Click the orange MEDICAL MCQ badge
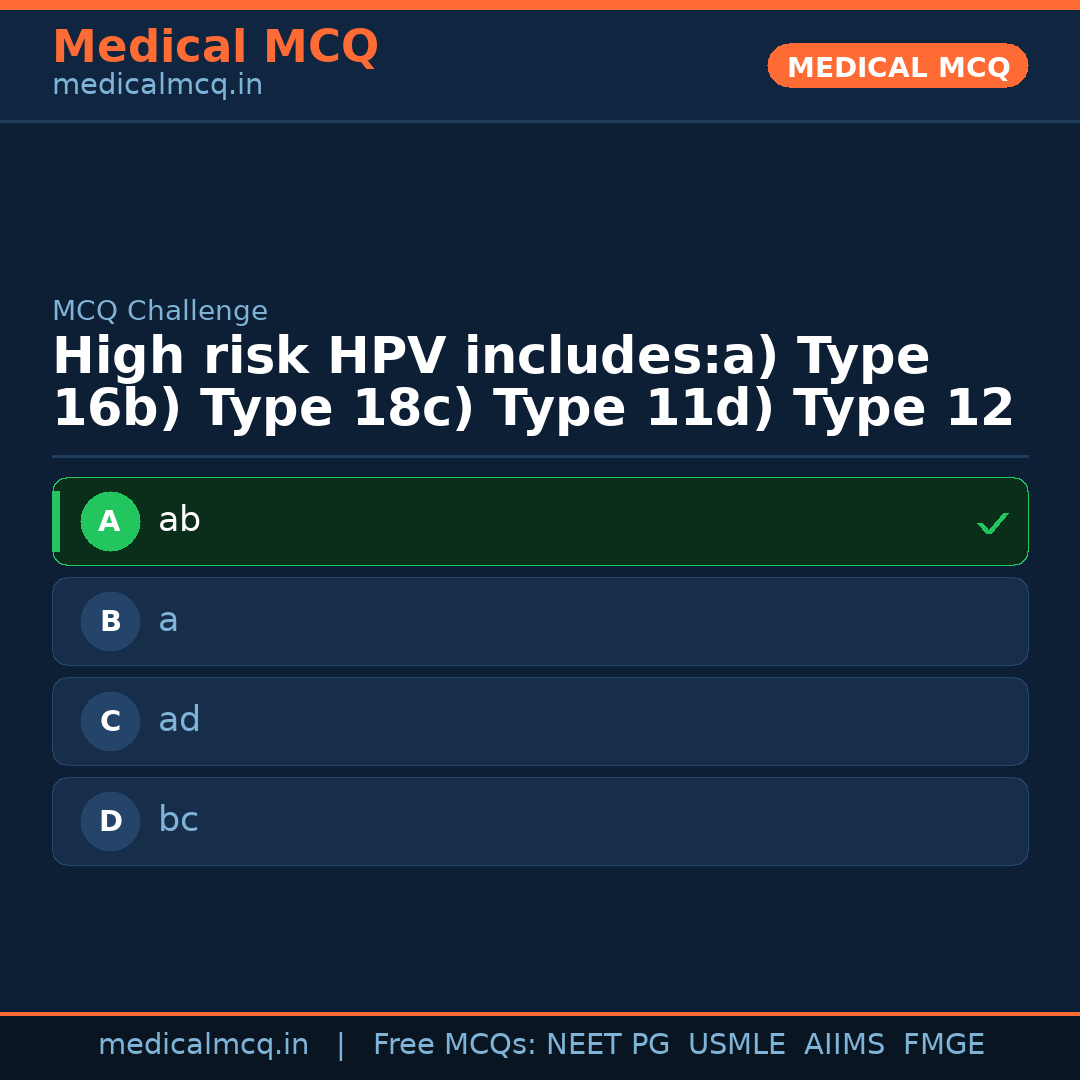The image size is (1080, 1080). pyautogui.click(x=897, y=66)
